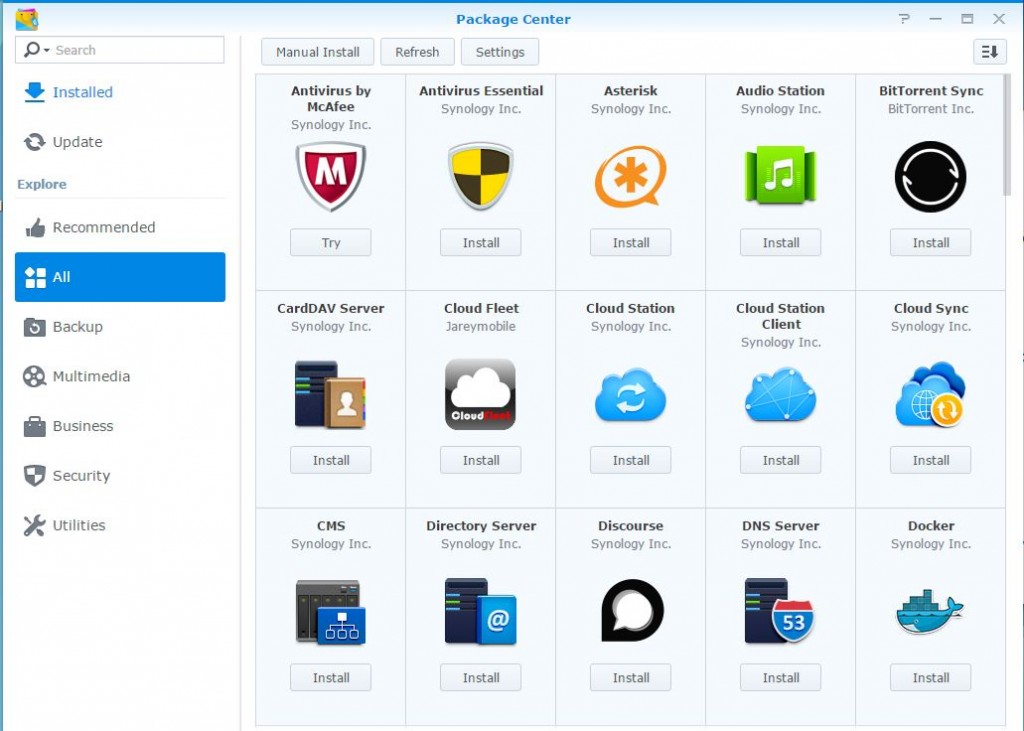Install Antivirus Essential
Image resolution: width=1024 pixels, height=731 pixels.
481,242
